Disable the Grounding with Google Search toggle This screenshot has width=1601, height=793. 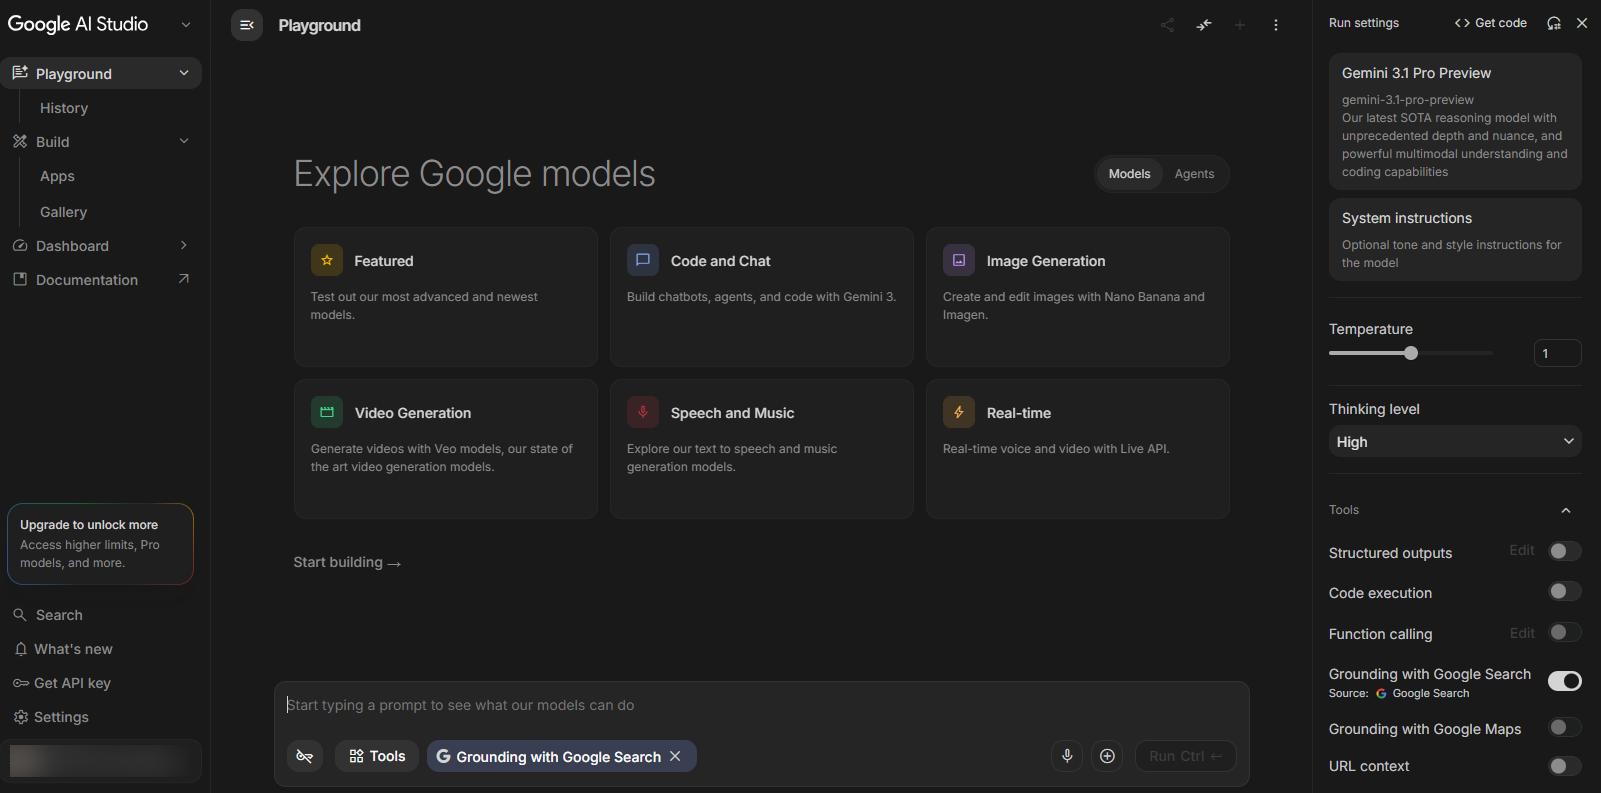coord(1565,681)
